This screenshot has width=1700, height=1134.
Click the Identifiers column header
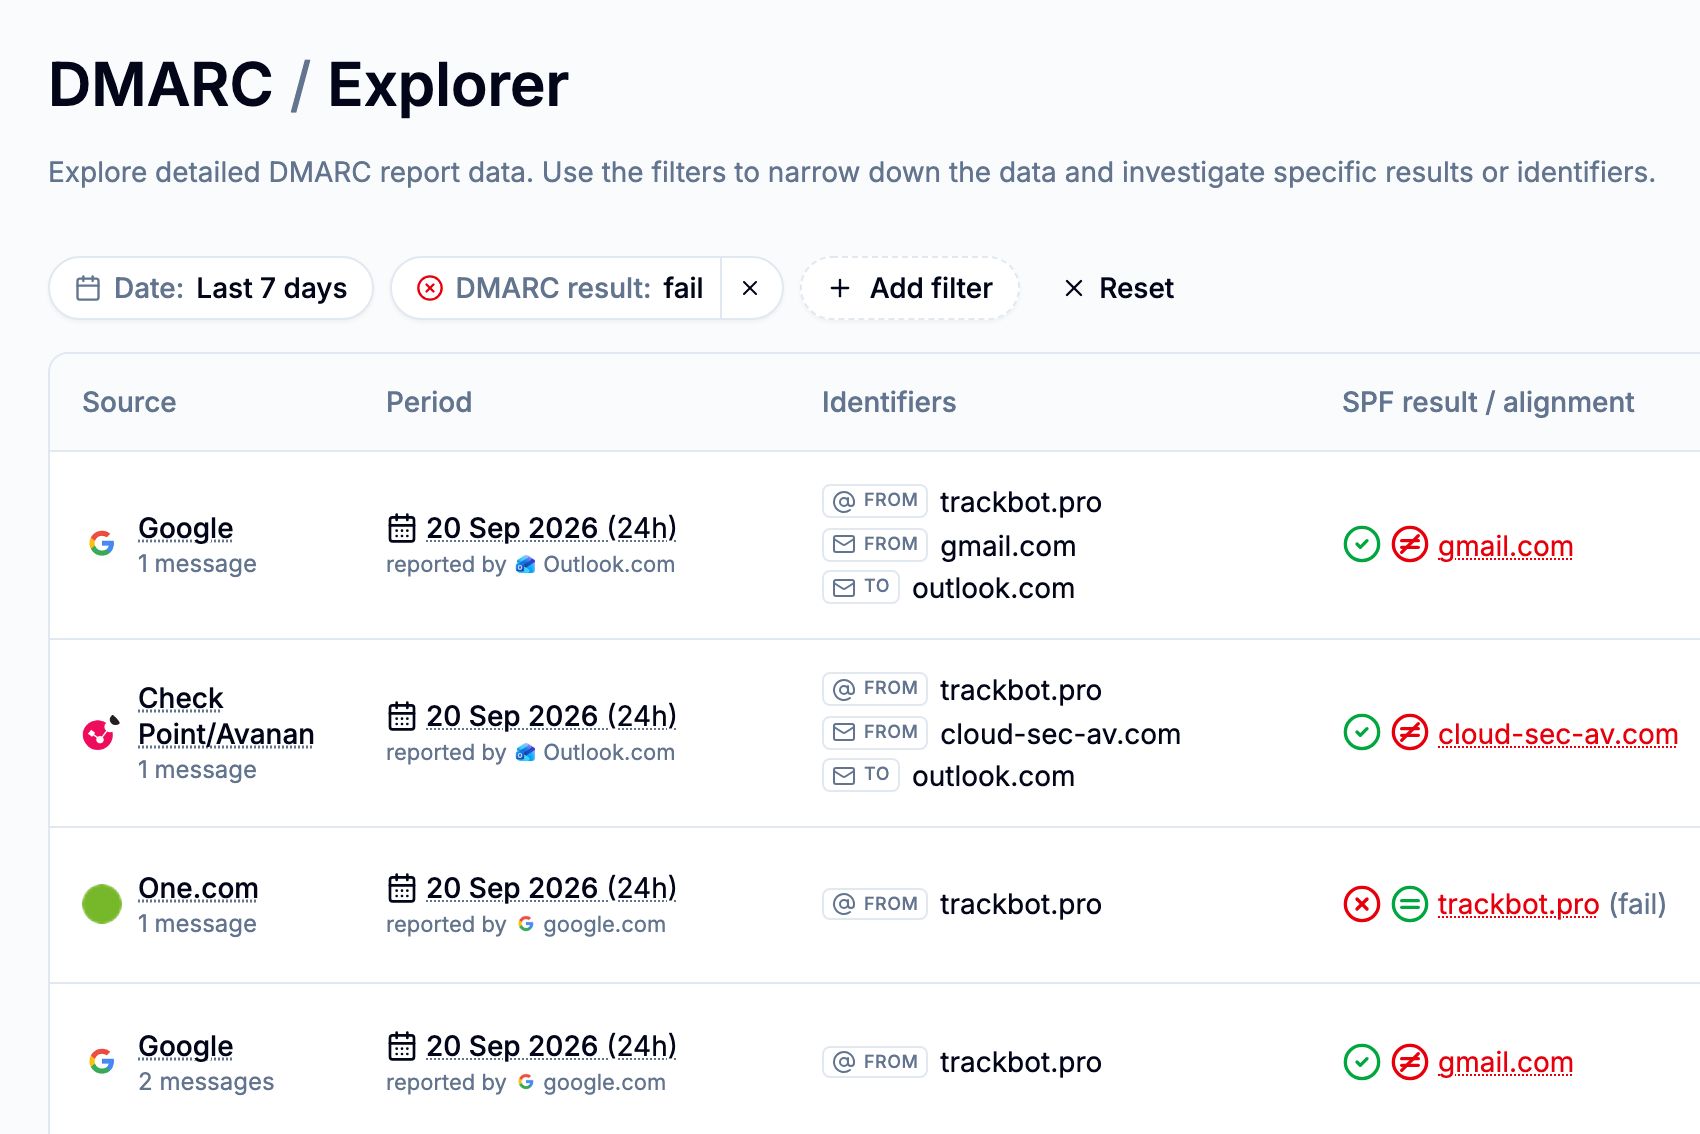tap(889, 402)
